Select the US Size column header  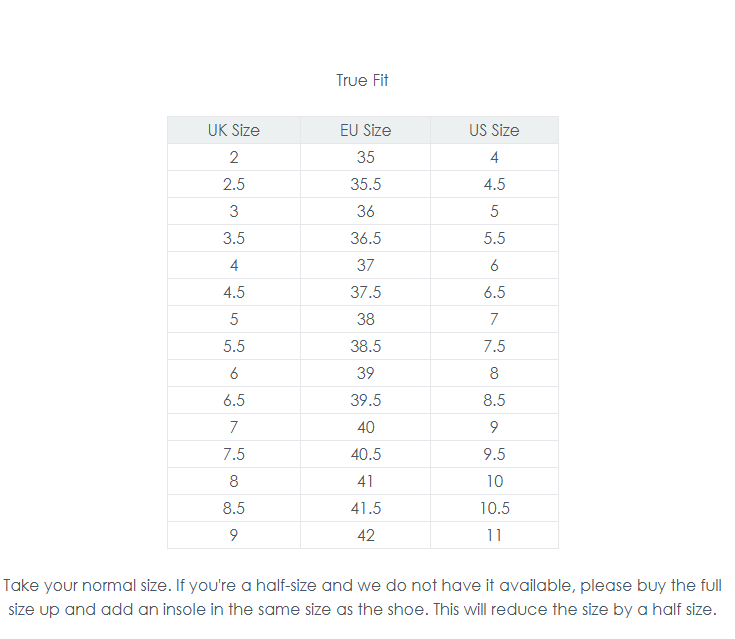coord(494,130)
